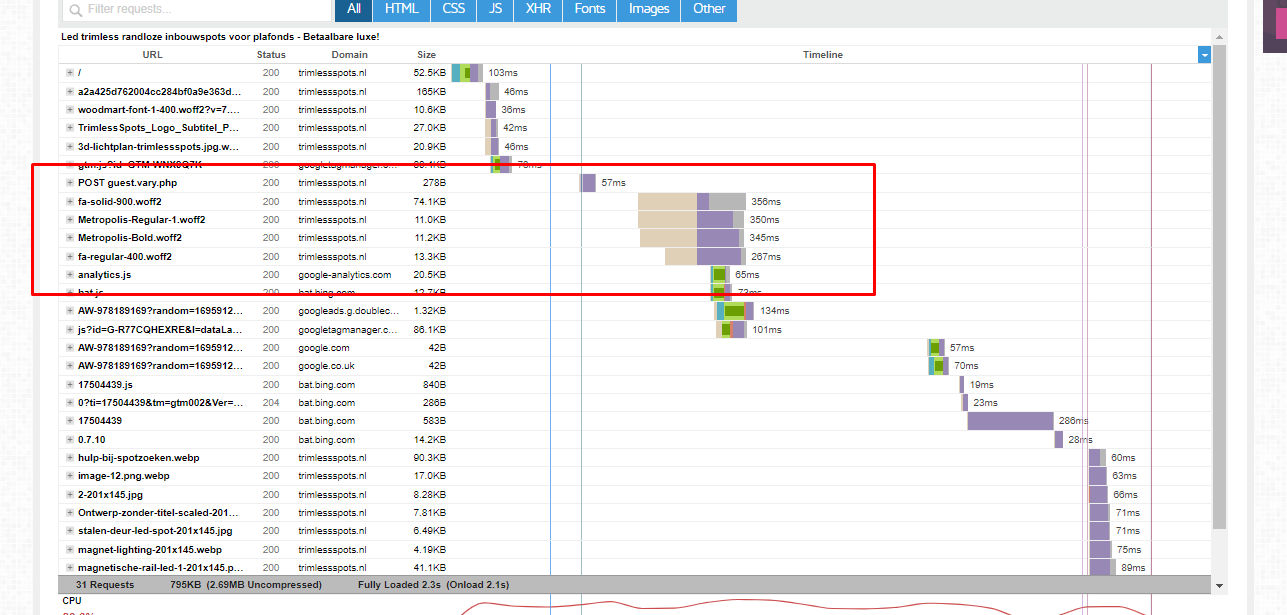Image resolution: width=1287 pixels, height=615 pixels.
Task: Click the 134ms bar of googleads AW-978189169
Action: pyautogui.click(x=735, y=311)
